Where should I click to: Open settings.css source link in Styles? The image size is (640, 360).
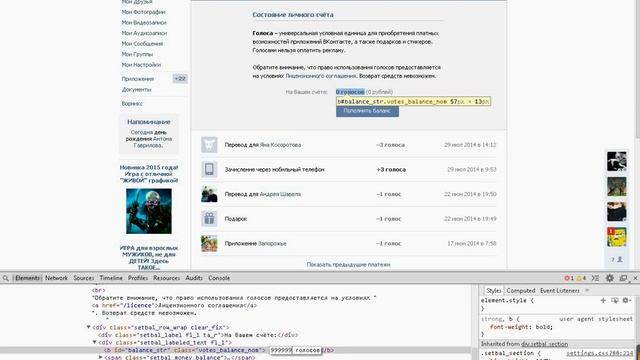[599, 353]
